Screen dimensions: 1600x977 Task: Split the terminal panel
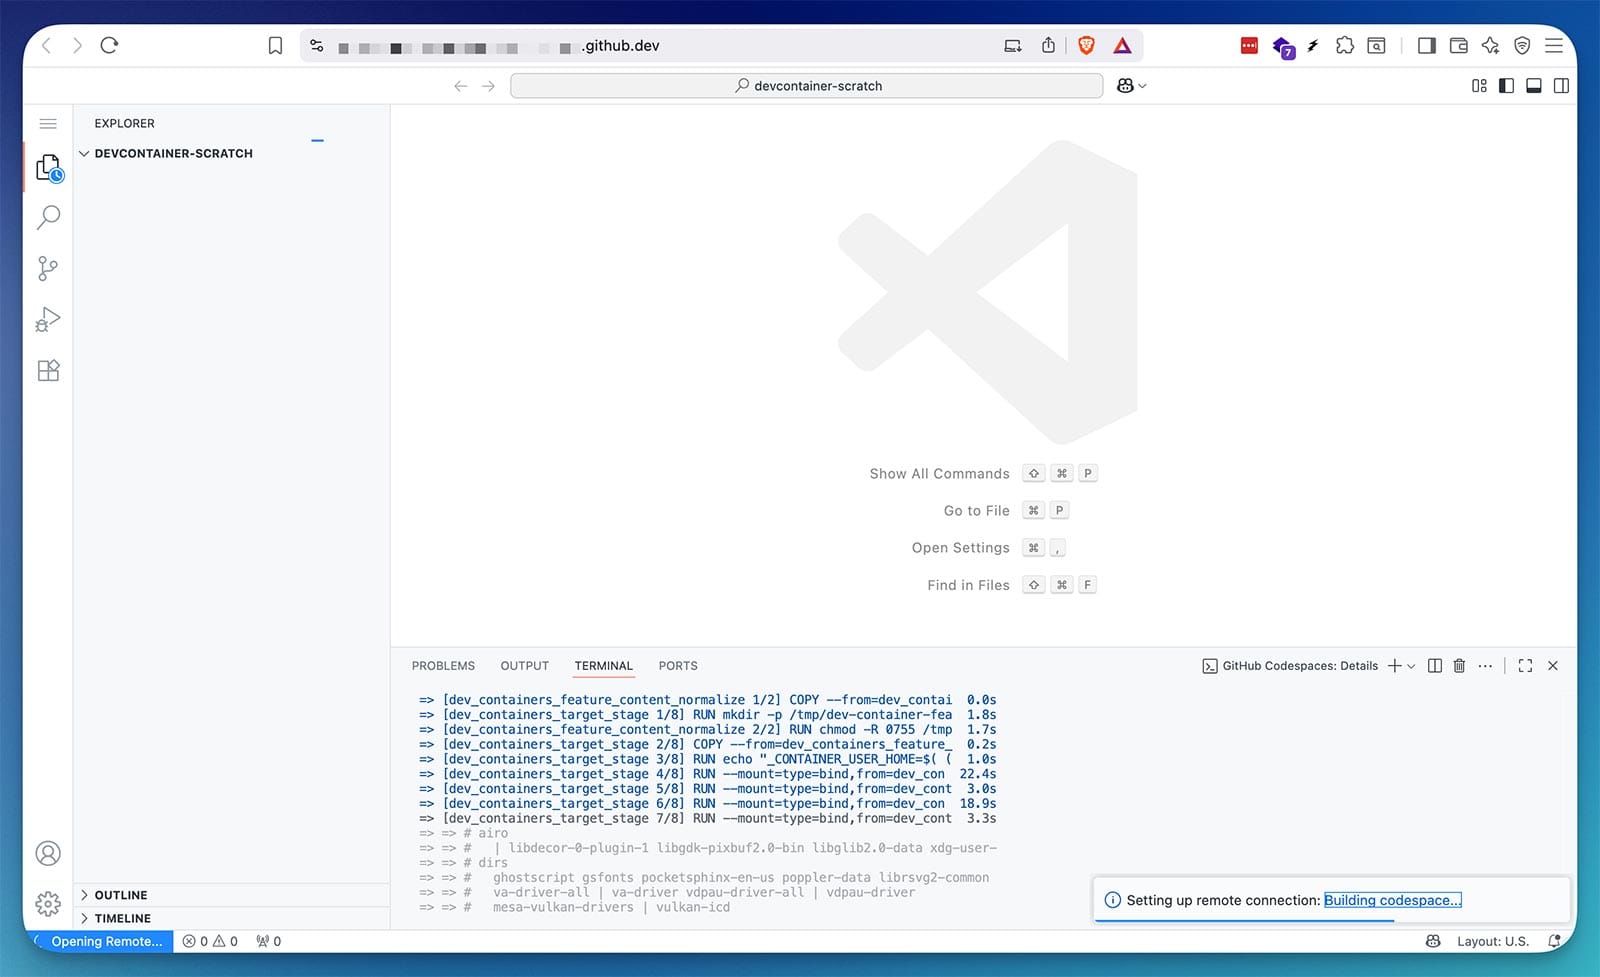point(1434,666)
